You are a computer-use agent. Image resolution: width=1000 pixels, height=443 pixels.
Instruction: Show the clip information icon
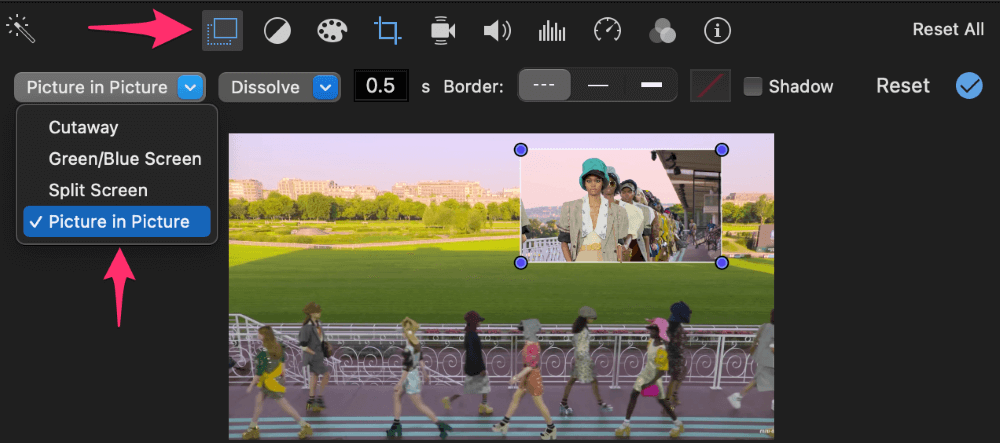[x=717, y=31]
